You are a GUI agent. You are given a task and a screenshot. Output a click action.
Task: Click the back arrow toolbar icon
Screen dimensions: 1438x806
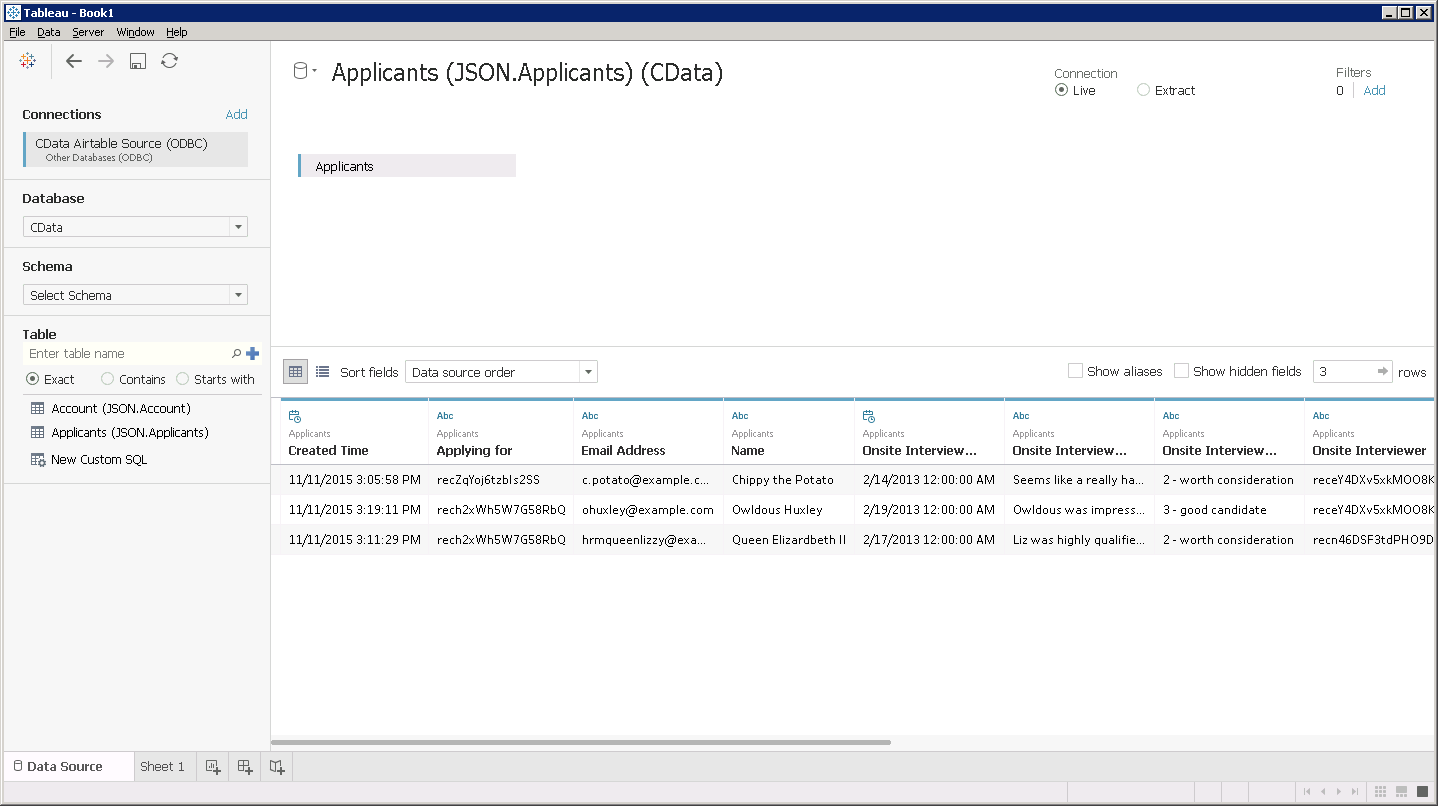(x=74, y=61)
